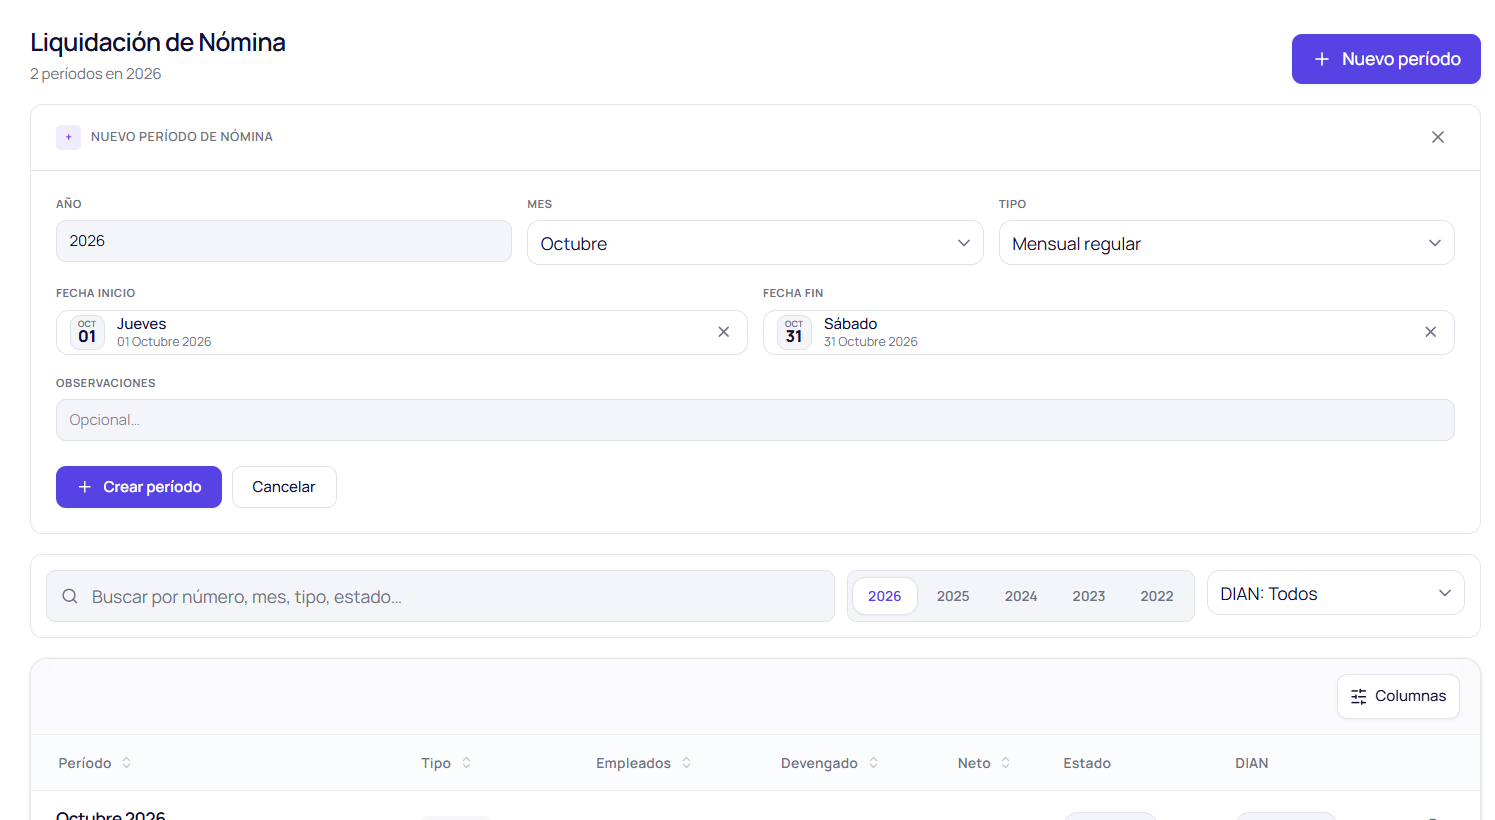Open the Mes dropdown showing Octubre
Viewport: 1495px width, 820px height.
(755, 243)
